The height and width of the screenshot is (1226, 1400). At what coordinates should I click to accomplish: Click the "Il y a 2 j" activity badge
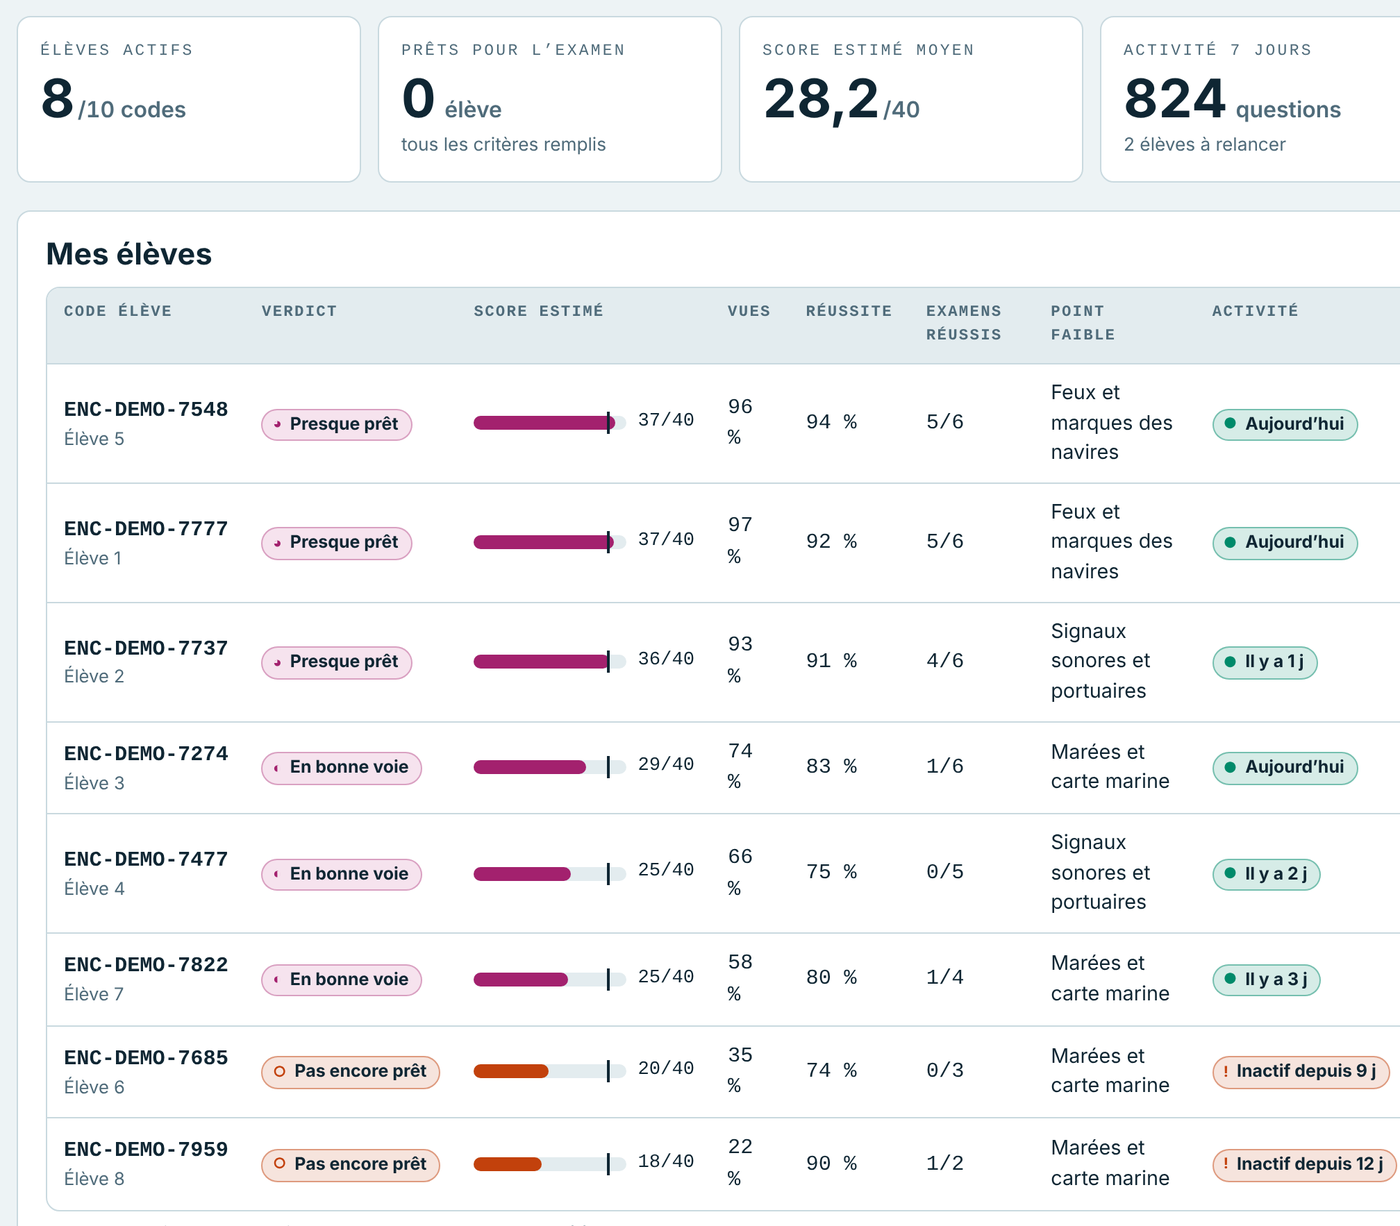click(x=1267, y=874)
